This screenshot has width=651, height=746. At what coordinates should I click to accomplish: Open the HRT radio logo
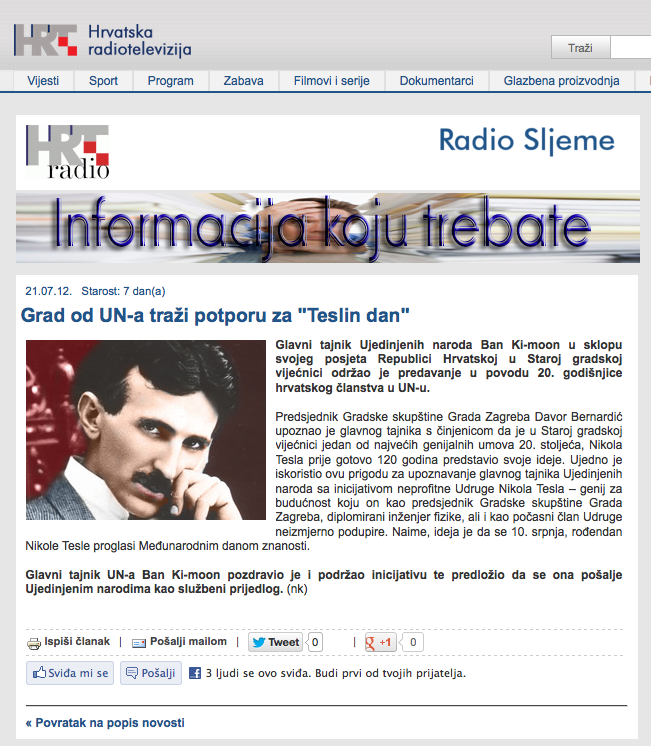pos(68,152)
